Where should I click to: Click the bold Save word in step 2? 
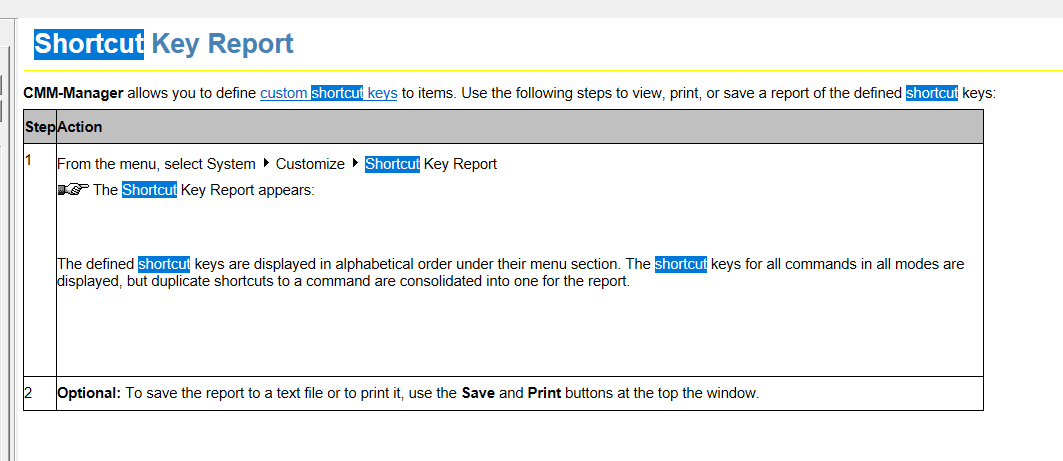click(479, 393)
